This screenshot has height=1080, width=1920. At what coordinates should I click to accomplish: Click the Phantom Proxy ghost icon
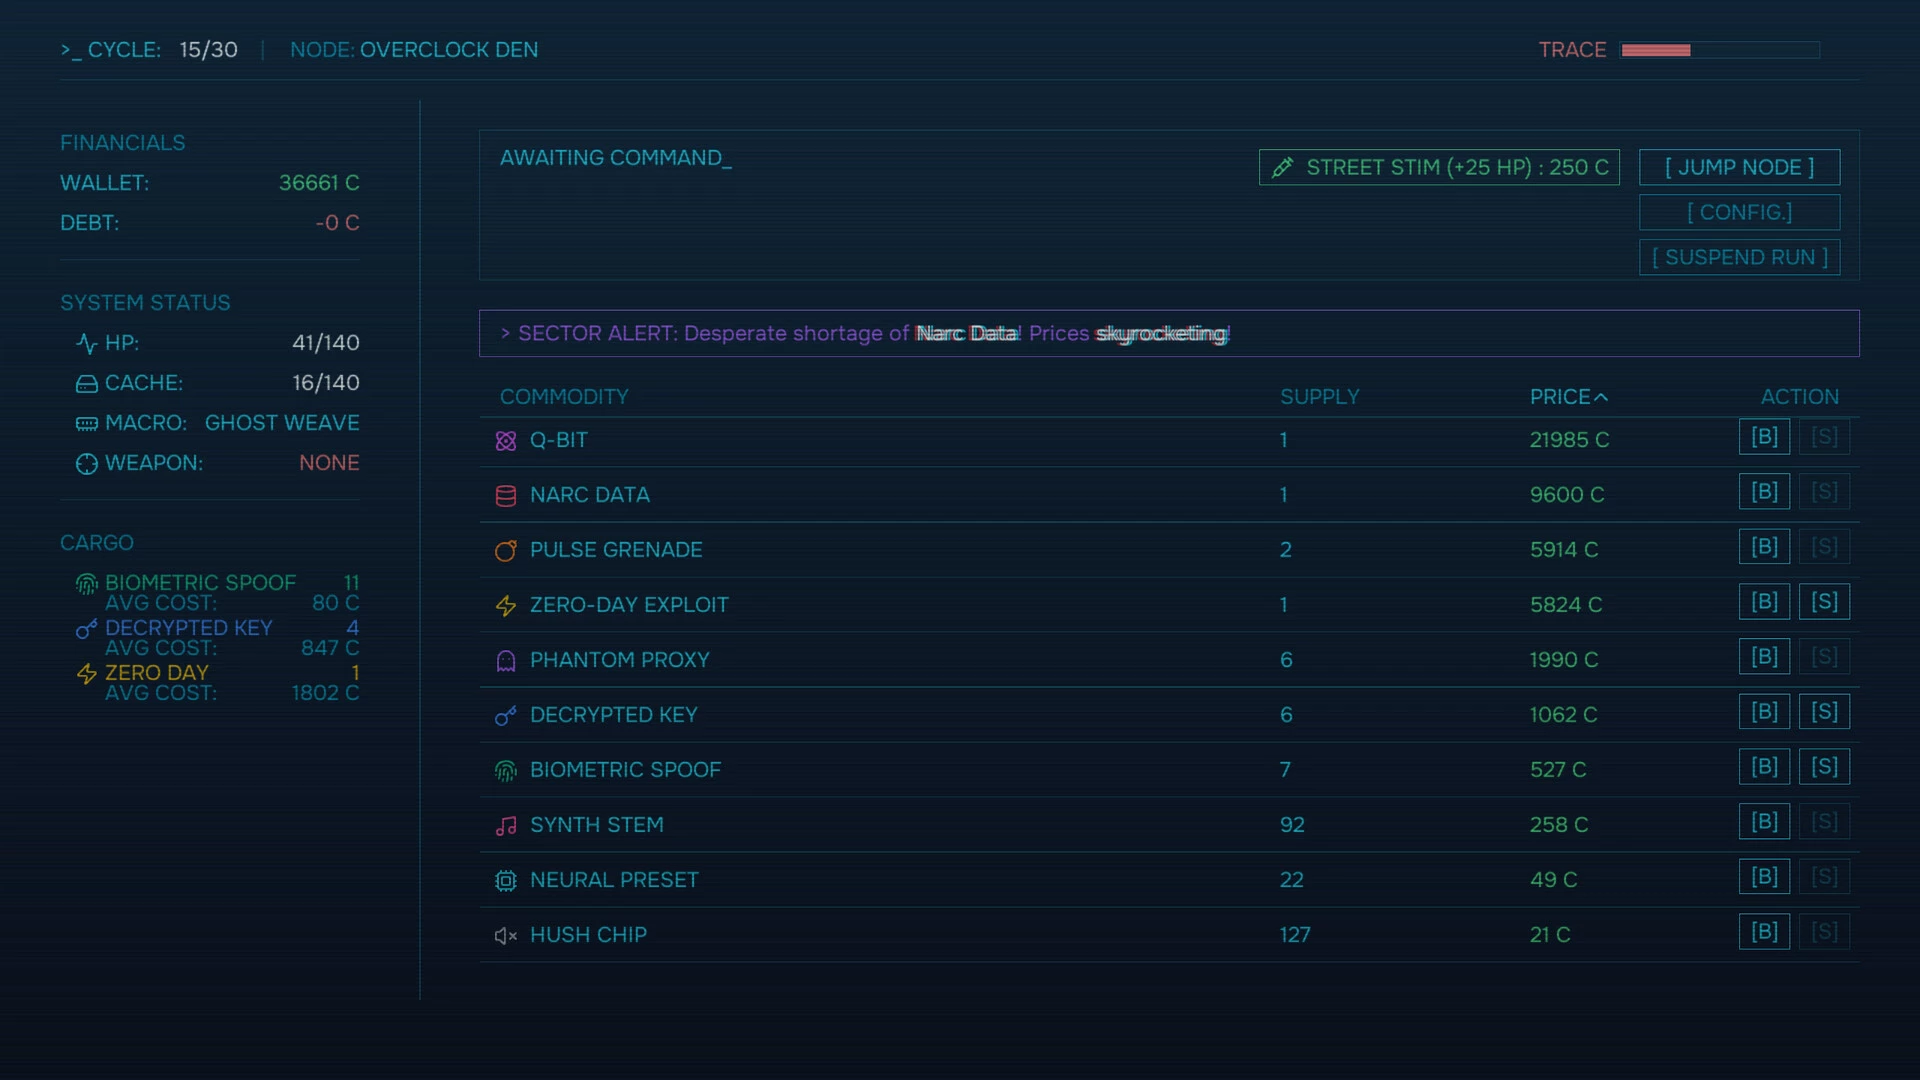[x=506, y=661]
